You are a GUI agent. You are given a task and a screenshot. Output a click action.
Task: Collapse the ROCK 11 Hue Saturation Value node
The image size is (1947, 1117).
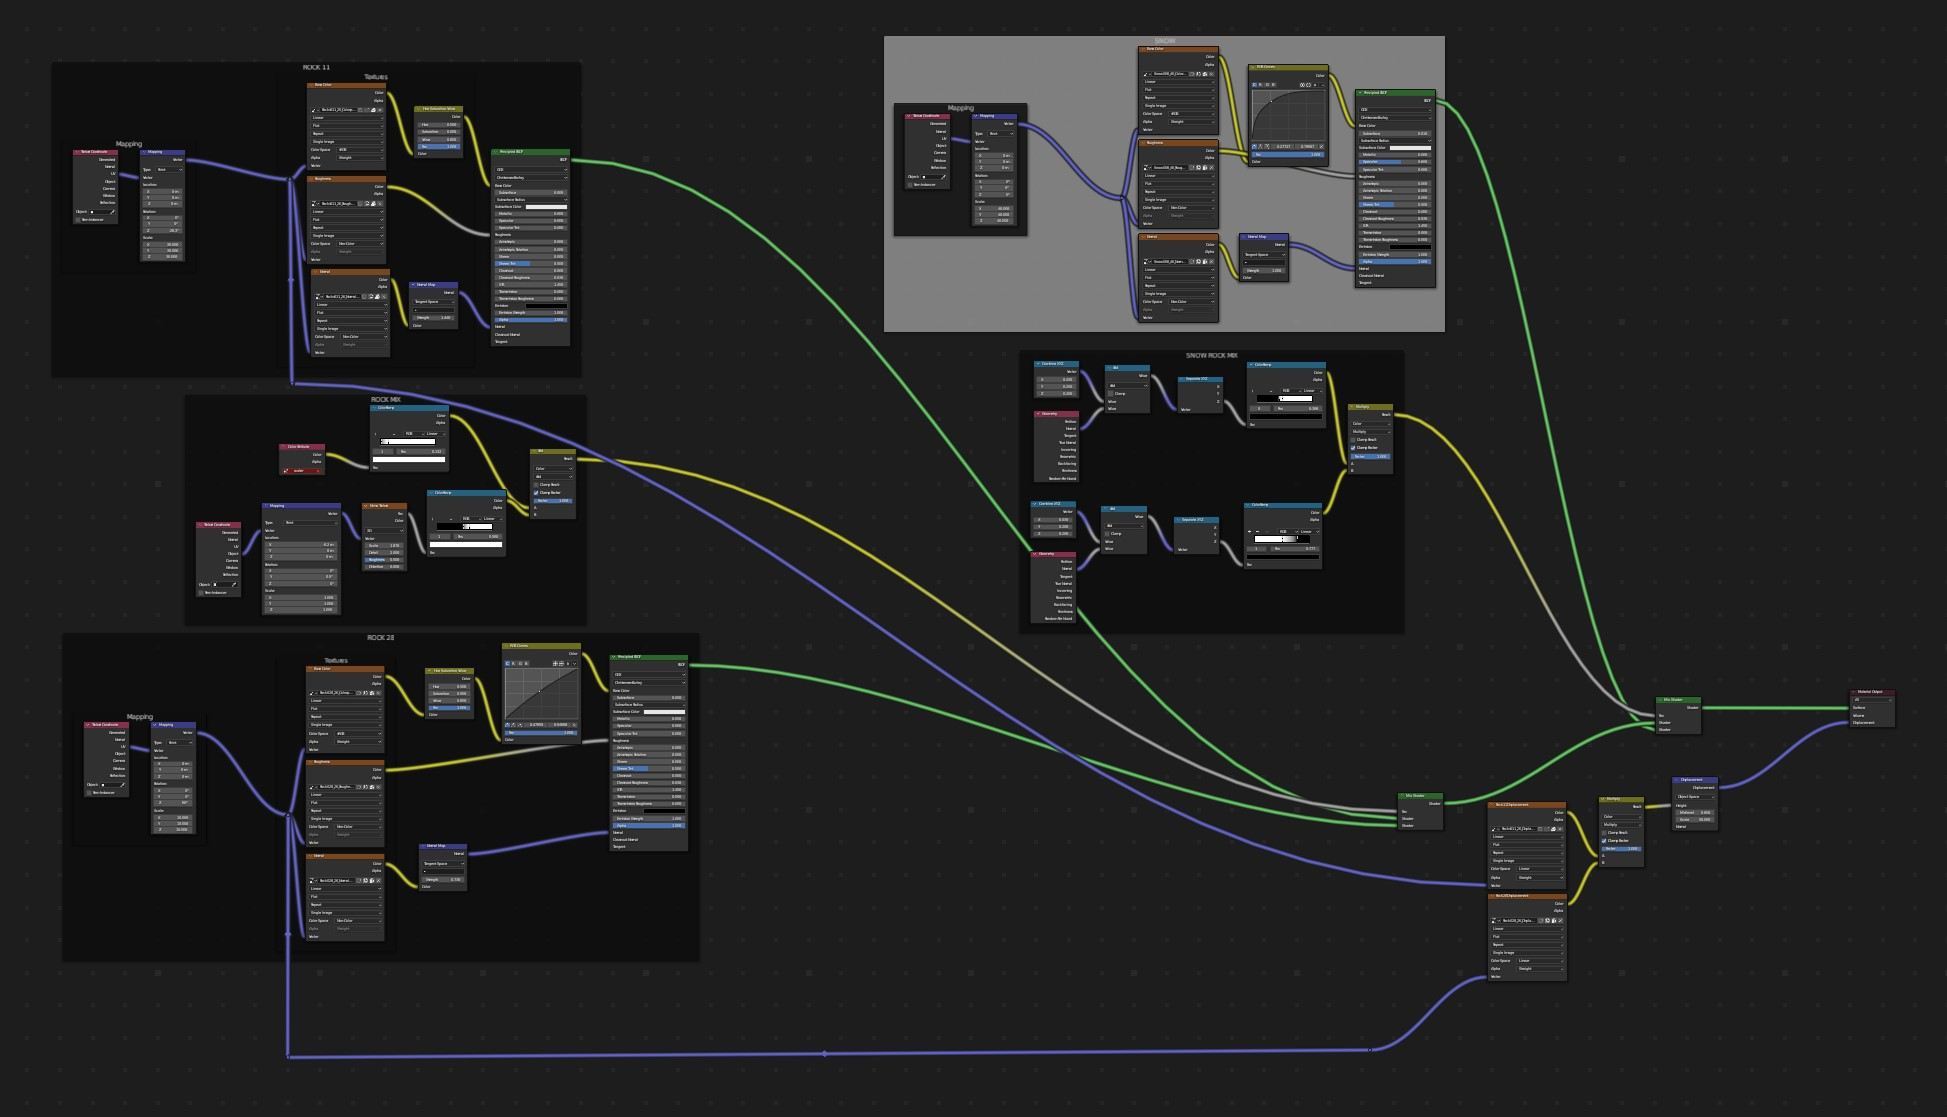(x=418, y=109)
